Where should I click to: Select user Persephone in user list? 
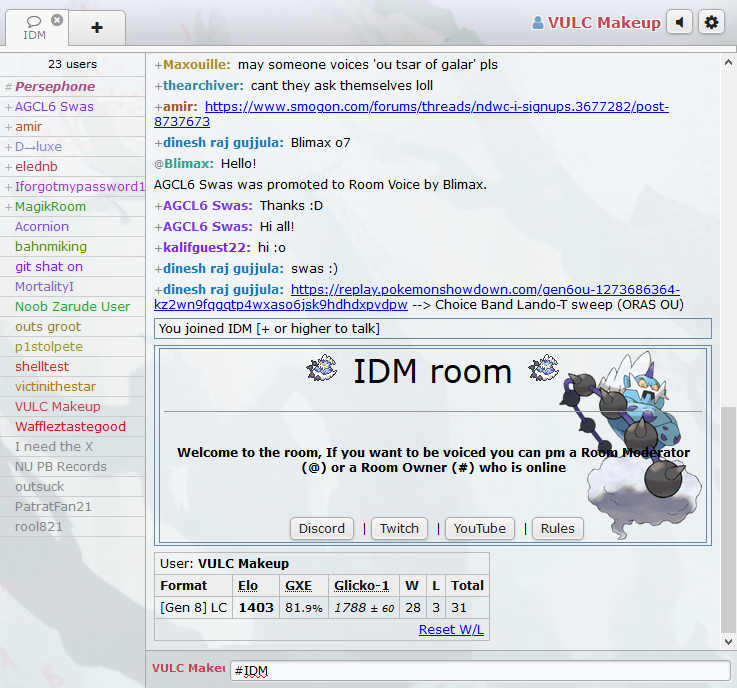(72, 86)
